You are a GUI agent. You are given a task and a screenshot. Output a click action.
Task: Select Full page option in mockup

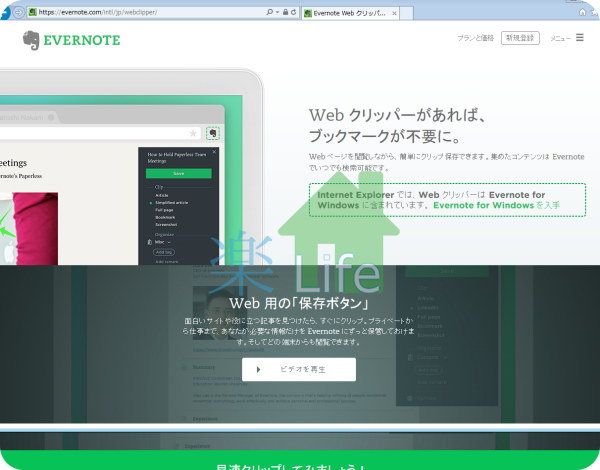(164, 210)
